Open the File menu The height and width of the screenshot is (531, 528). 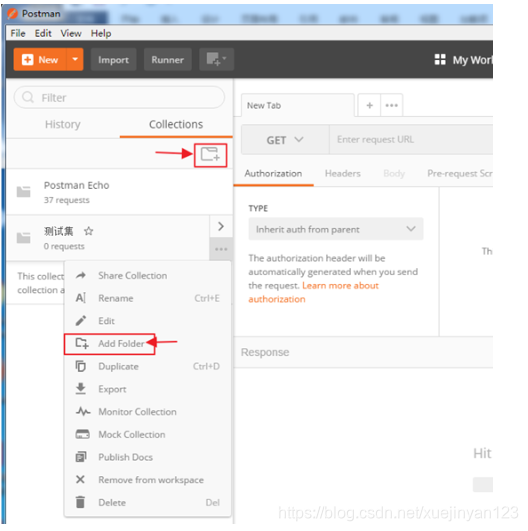(x=18, y=33)
